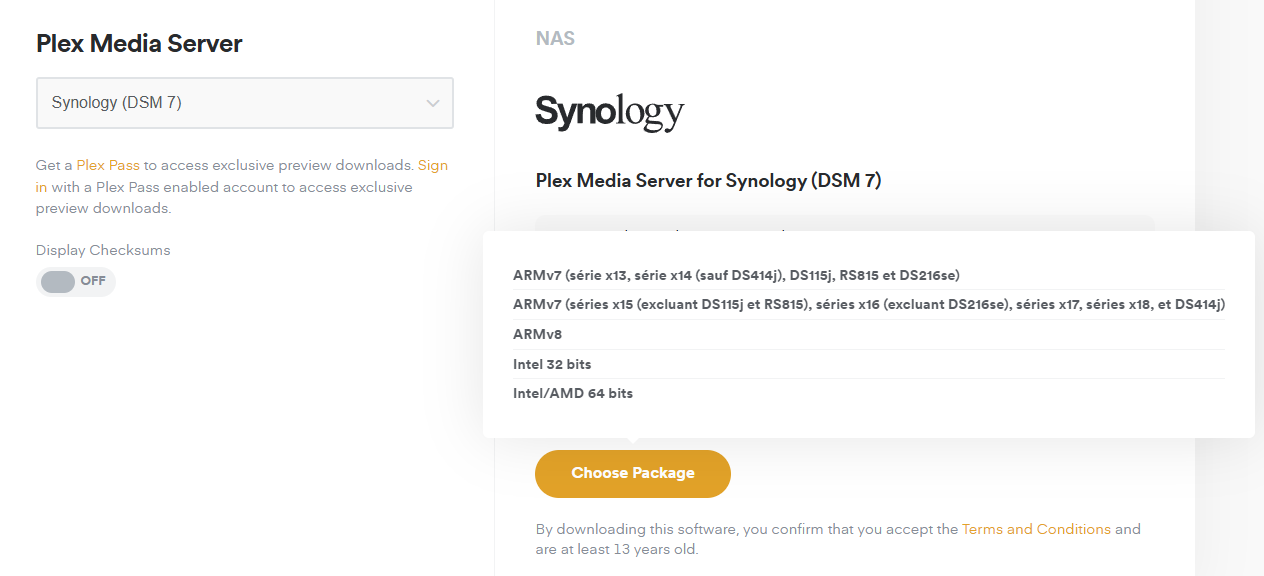
Task: Click Plex Media Server for Synology title
Action: 708,181
